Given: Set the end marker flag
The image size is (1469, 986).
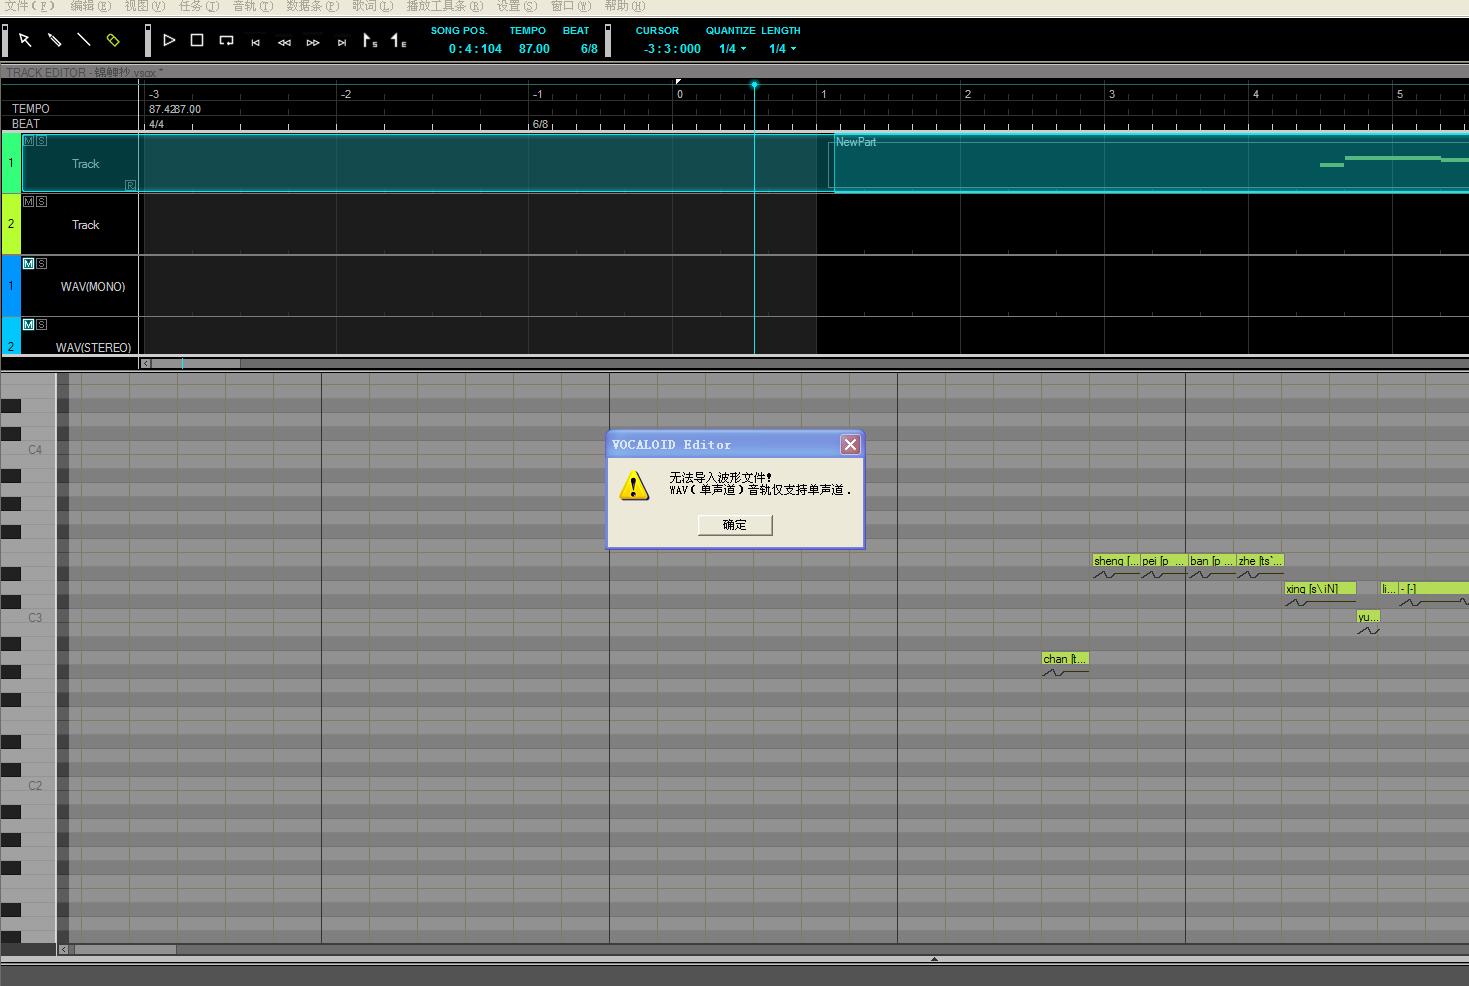Looking at the screenshot, I should pyautogui.click(x=399, y=41).
